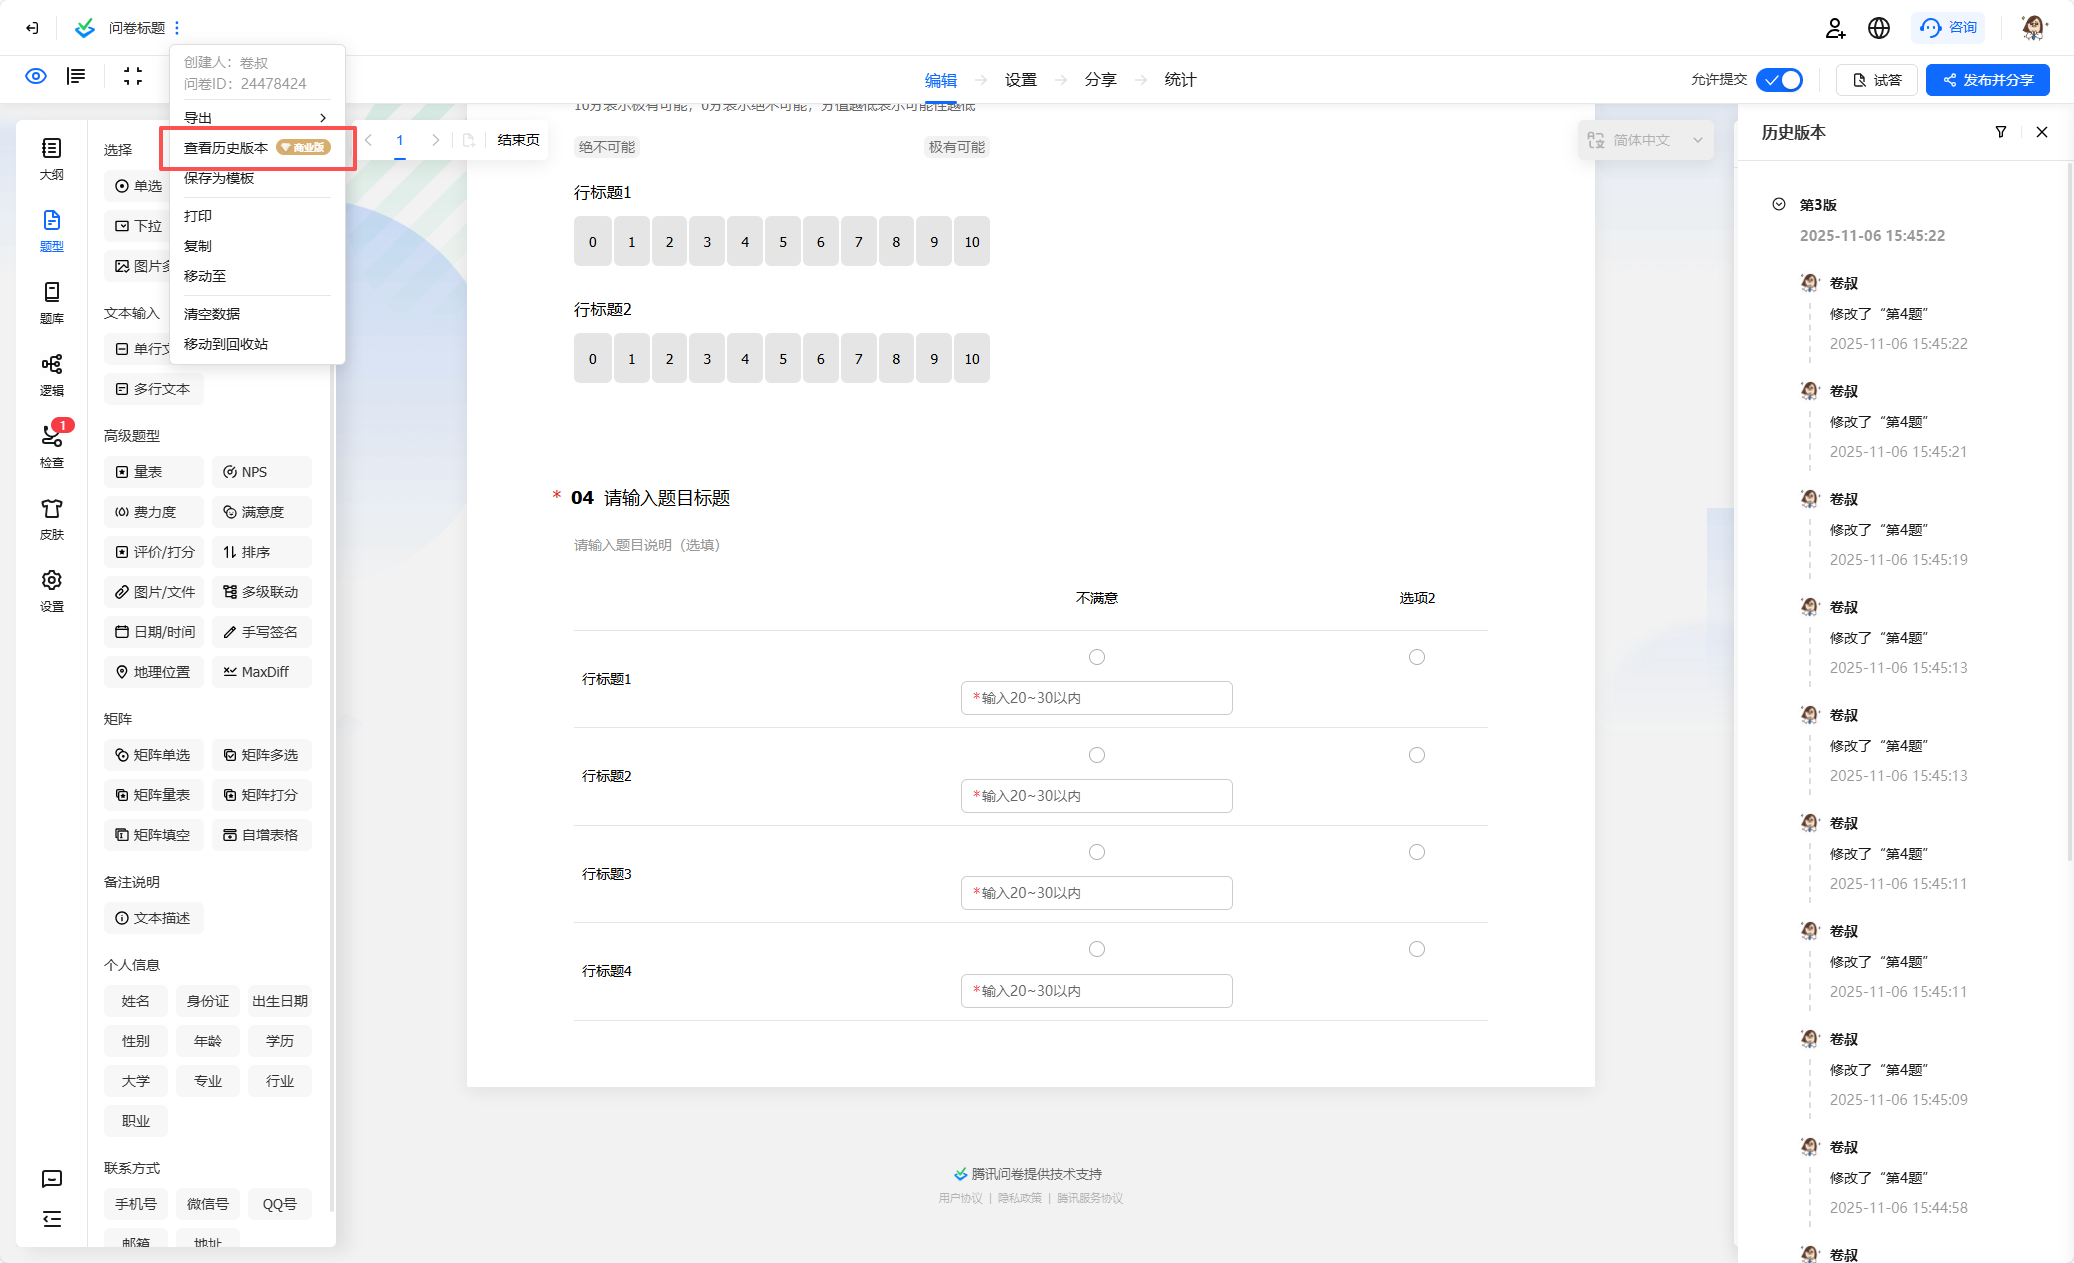Choose 保存为模板 from the menu
Viewport: 2074px width, 1263px height.
pos(219,178)
